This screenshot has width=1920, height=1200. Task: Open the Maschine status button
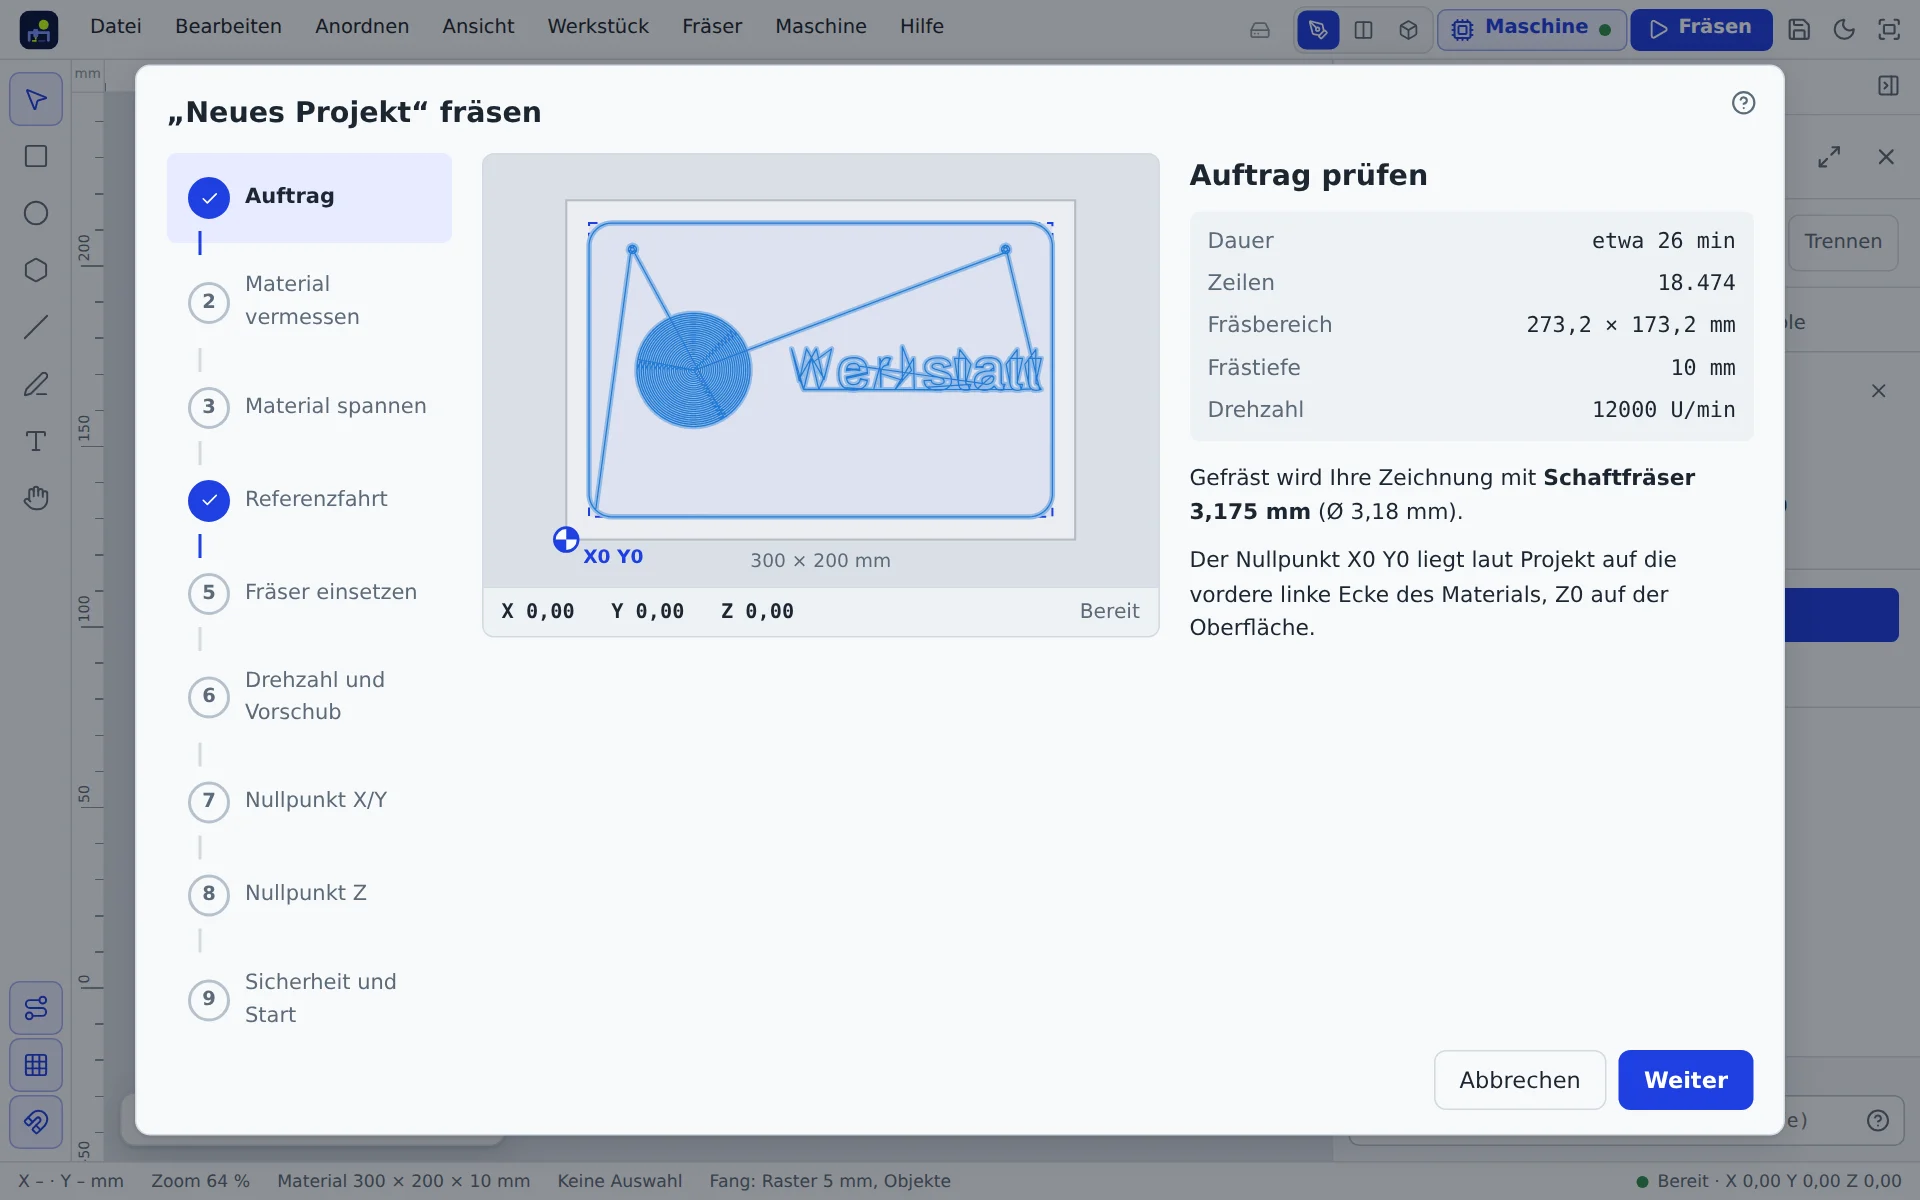point(1531,29)
